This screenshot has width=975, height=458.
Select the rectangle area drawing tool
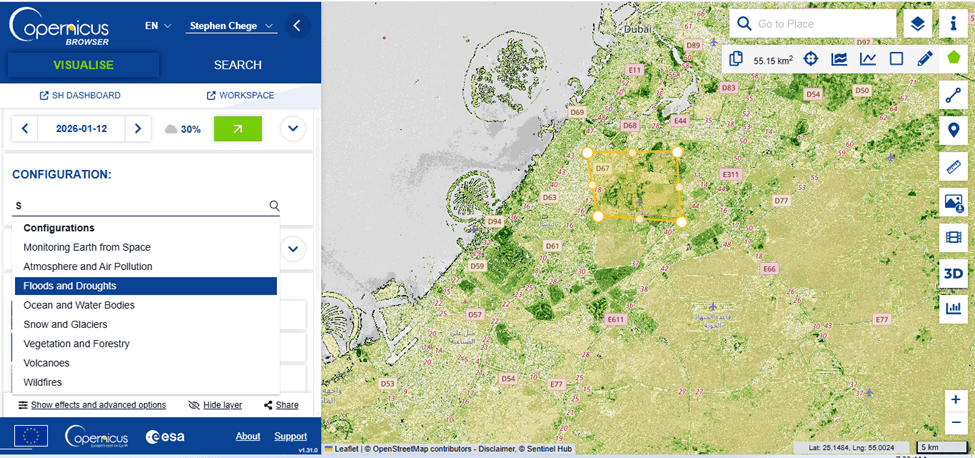[896, 59]
